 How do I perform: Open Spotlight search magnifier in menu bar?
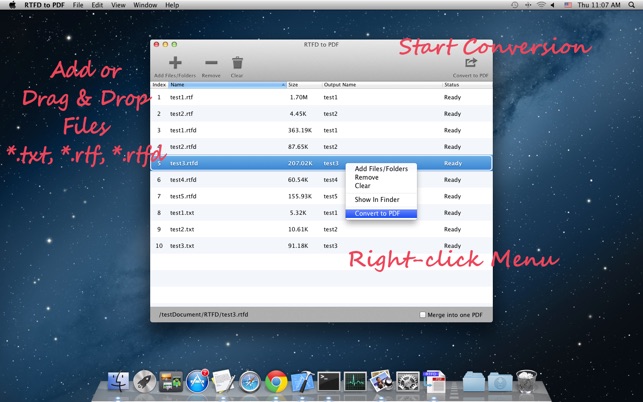click(632, 5)
